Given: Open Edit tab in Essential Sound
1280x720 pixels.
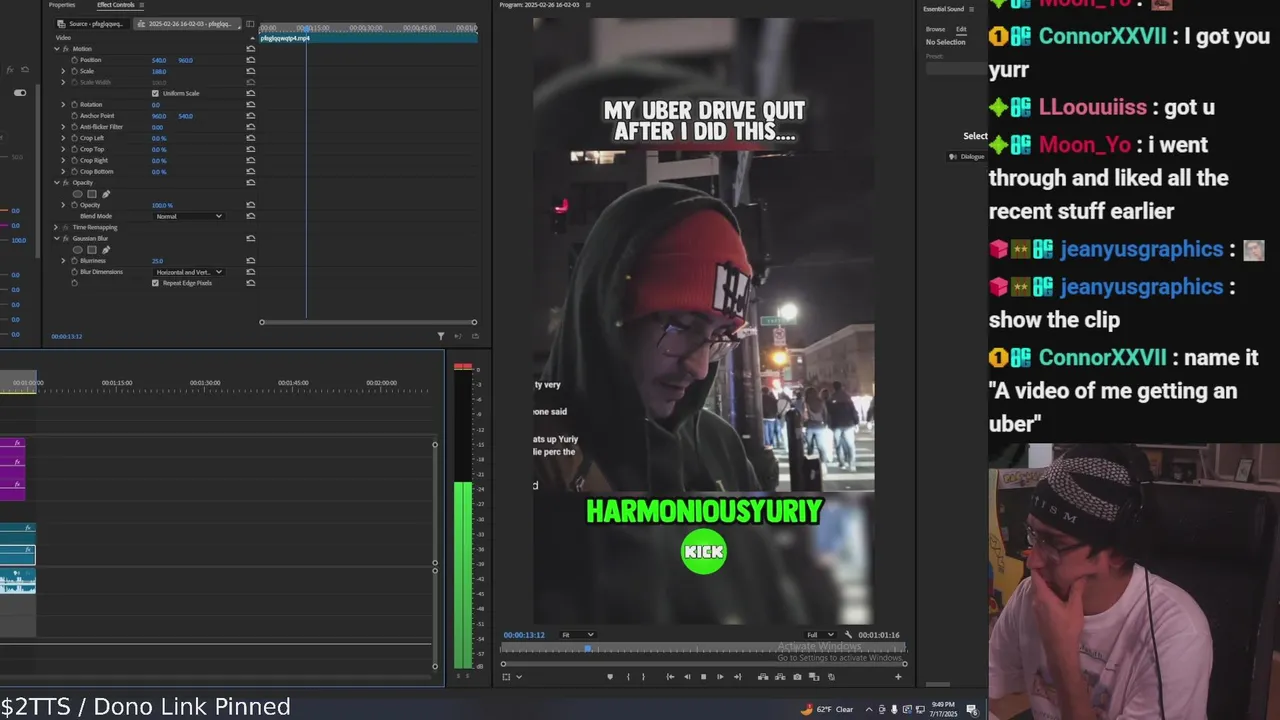Looking at the screenshot, I should click(961, 29).
